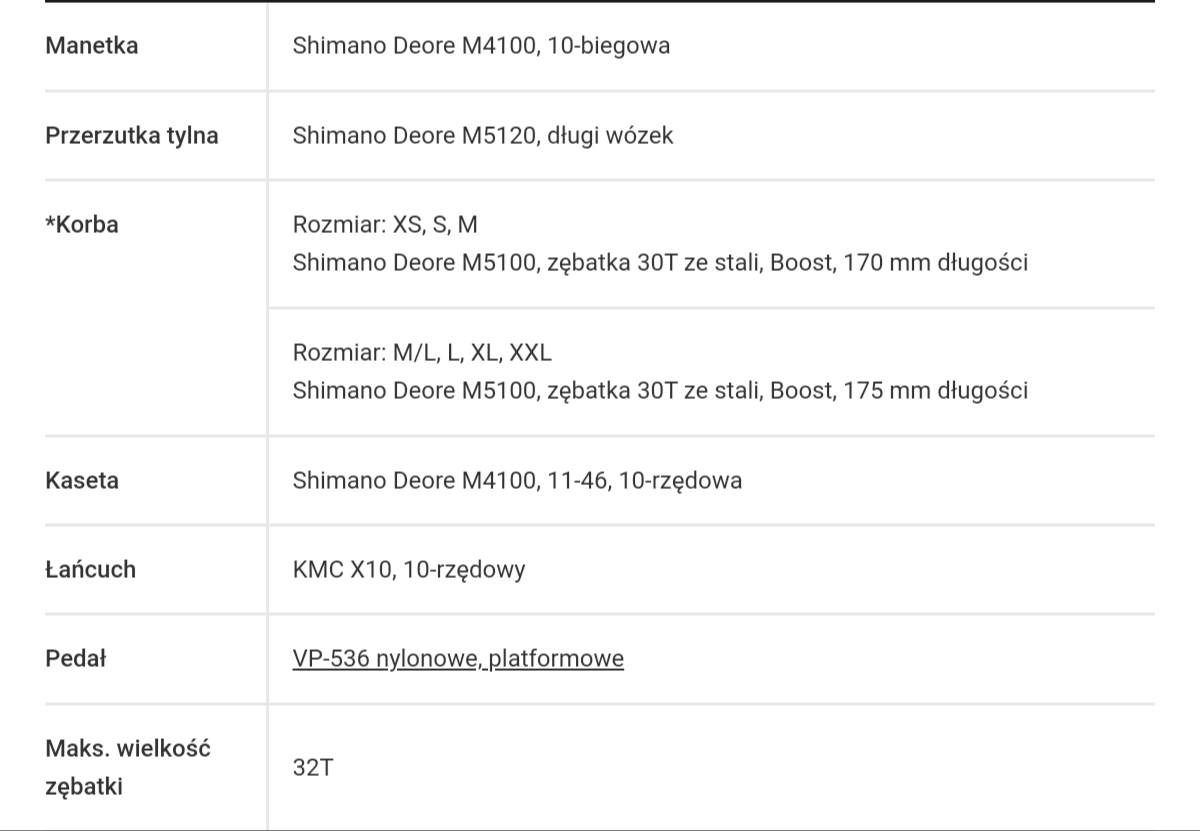Select the Przerzutka tylna label
1200x831 pixels.
coord(132,135)
